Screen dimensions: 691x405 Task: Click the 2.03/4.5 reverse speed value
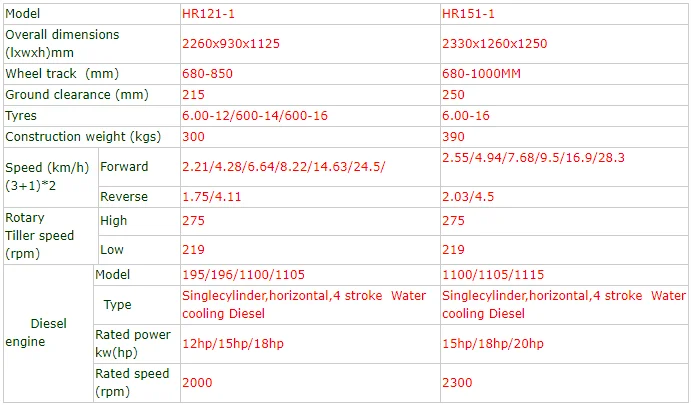[467, 197]
